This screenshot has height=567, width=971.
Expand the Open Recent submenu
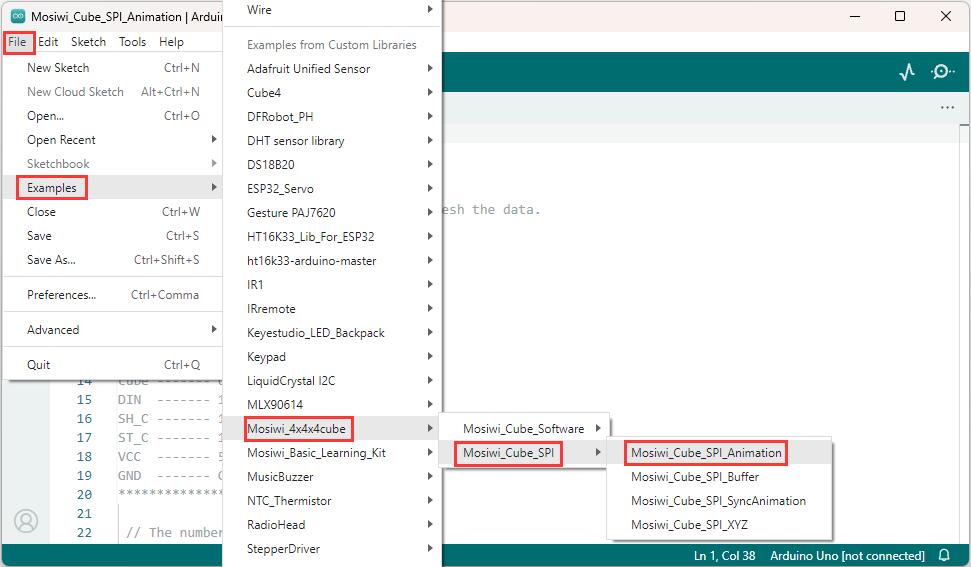(113, 140)
